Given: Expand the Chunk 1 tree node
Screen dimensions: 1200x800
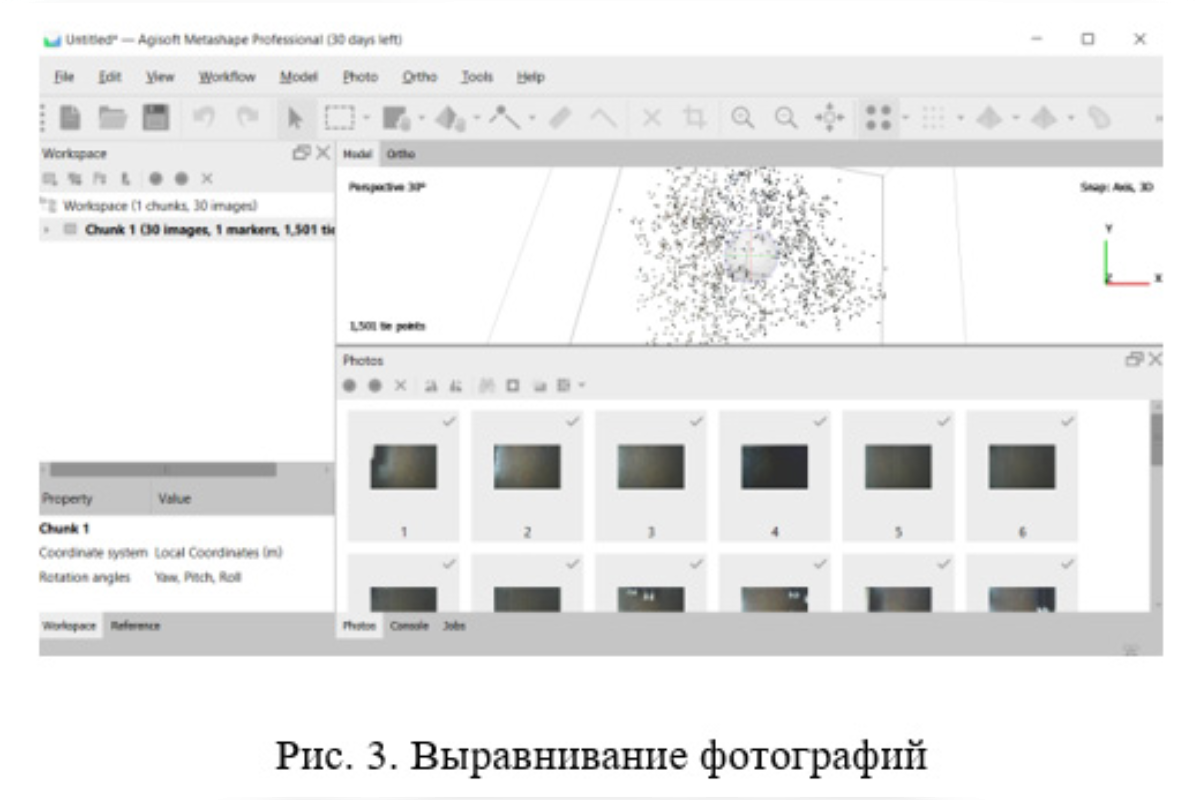Looking at the screenshot, I should (45, 229).
